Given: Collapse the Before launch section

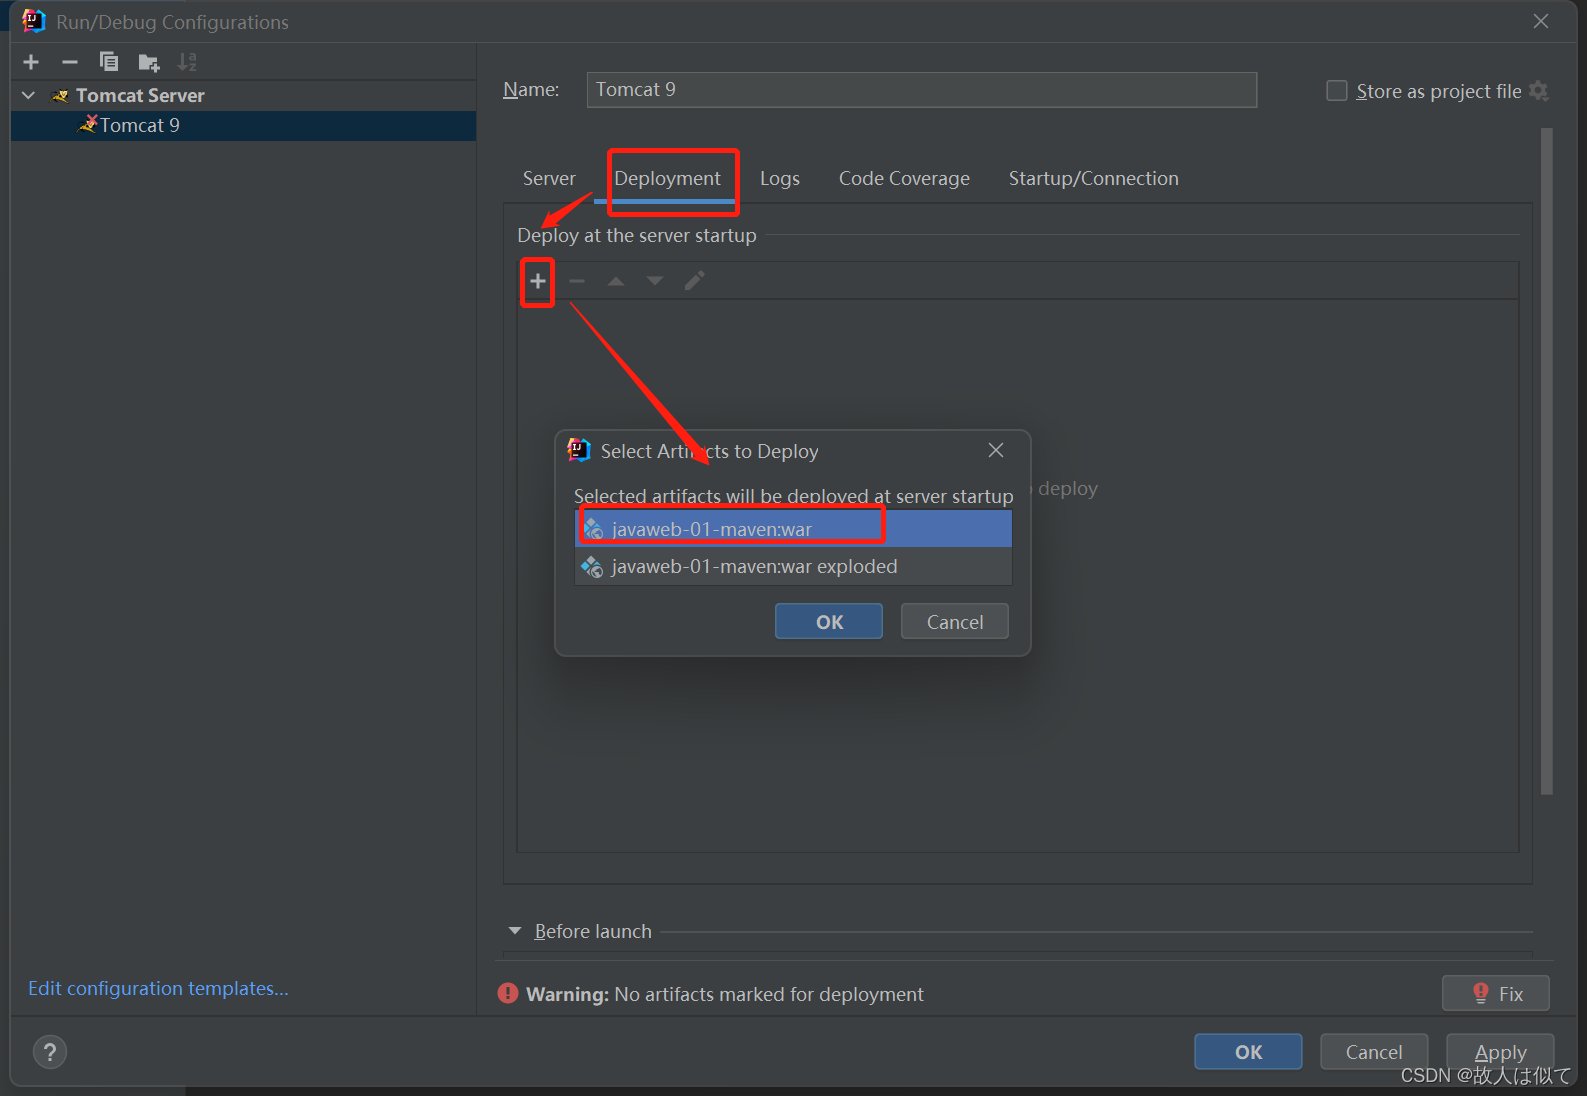Looking at the screenshot, I should click(515, 931).
